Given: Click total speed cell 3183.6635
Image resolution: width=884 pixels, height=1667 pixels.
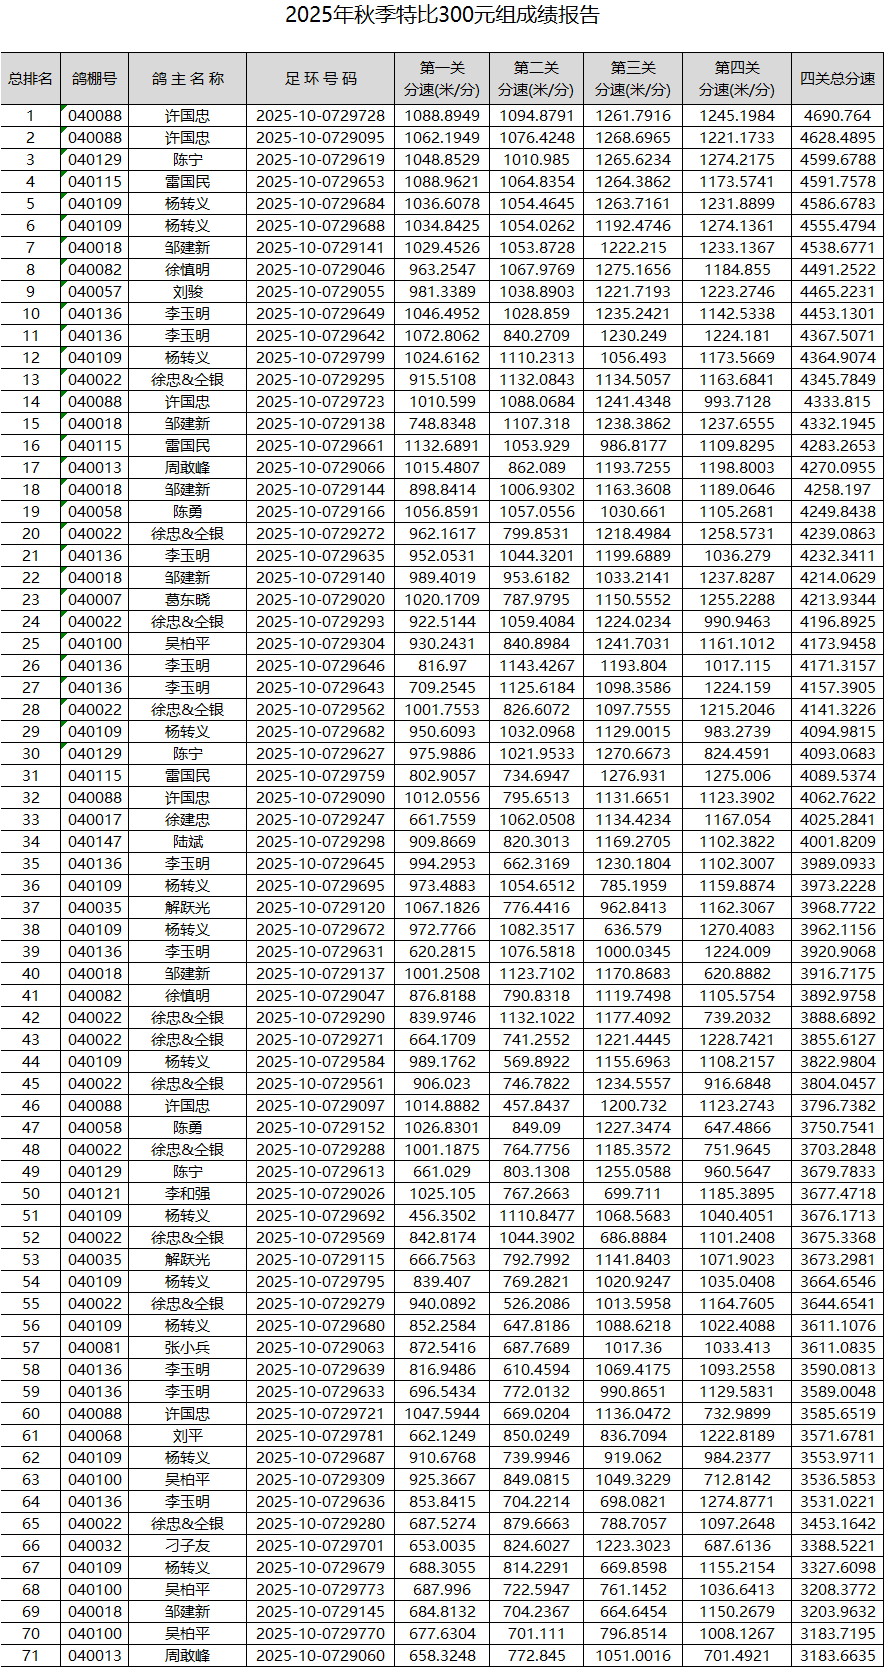Looking at the screenshot, I should click(x=837, y=1656).
